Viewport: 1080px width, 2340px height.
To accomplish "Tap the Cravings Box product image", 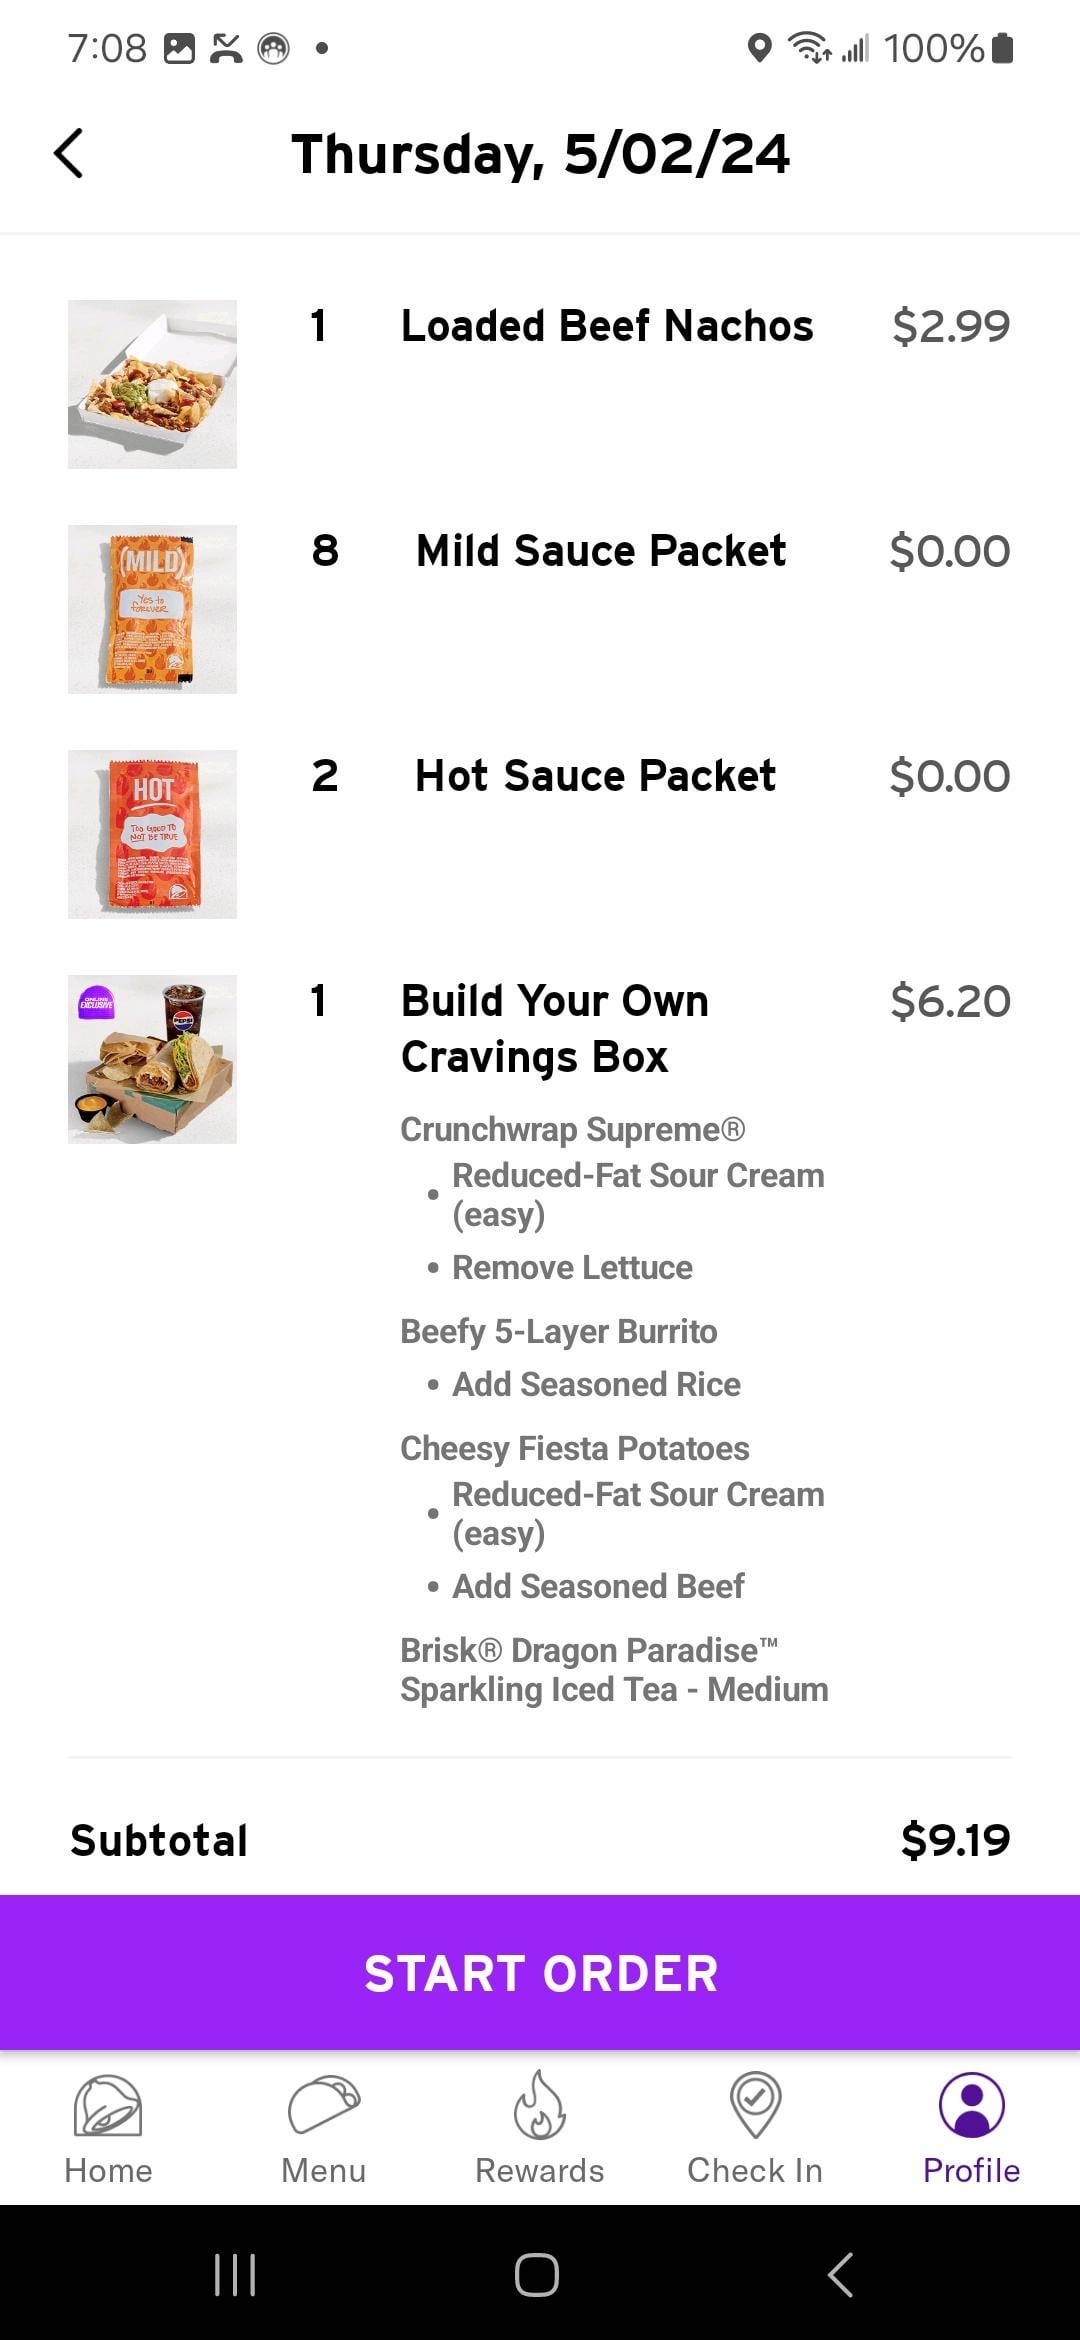I will 152,1059.
